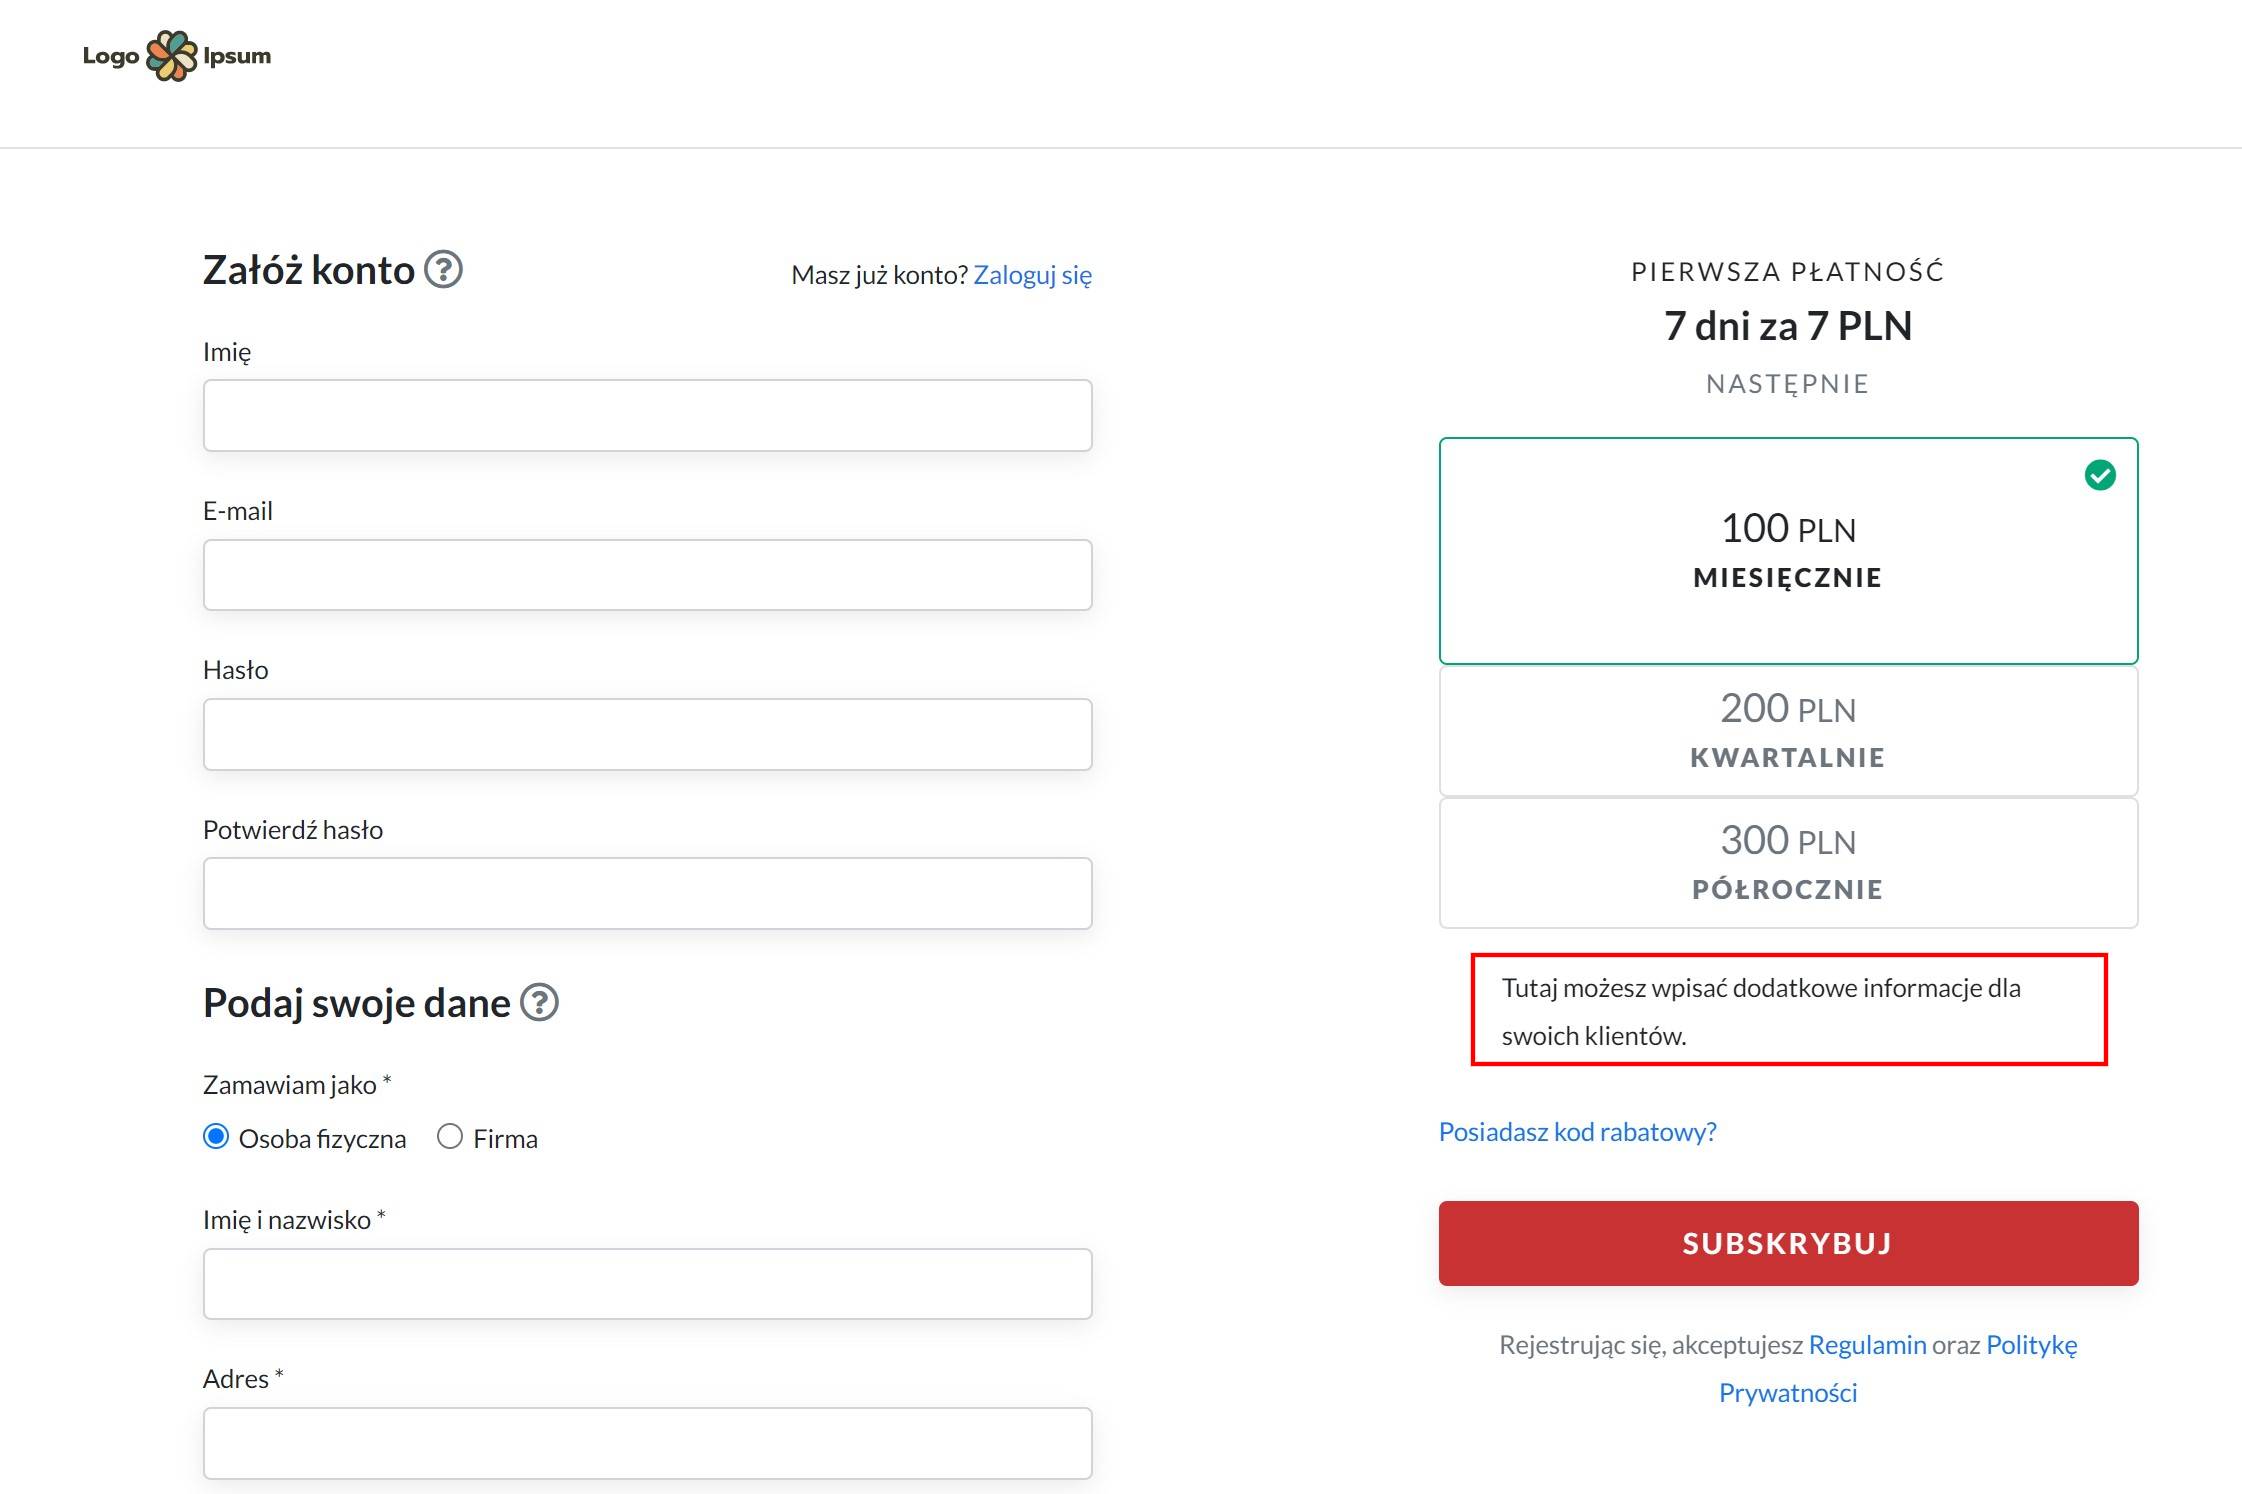The image size is (2242, 1494).
Task: Follow the Zaloguj się link
Action: pyautogui.click(x=1032, y=275)
